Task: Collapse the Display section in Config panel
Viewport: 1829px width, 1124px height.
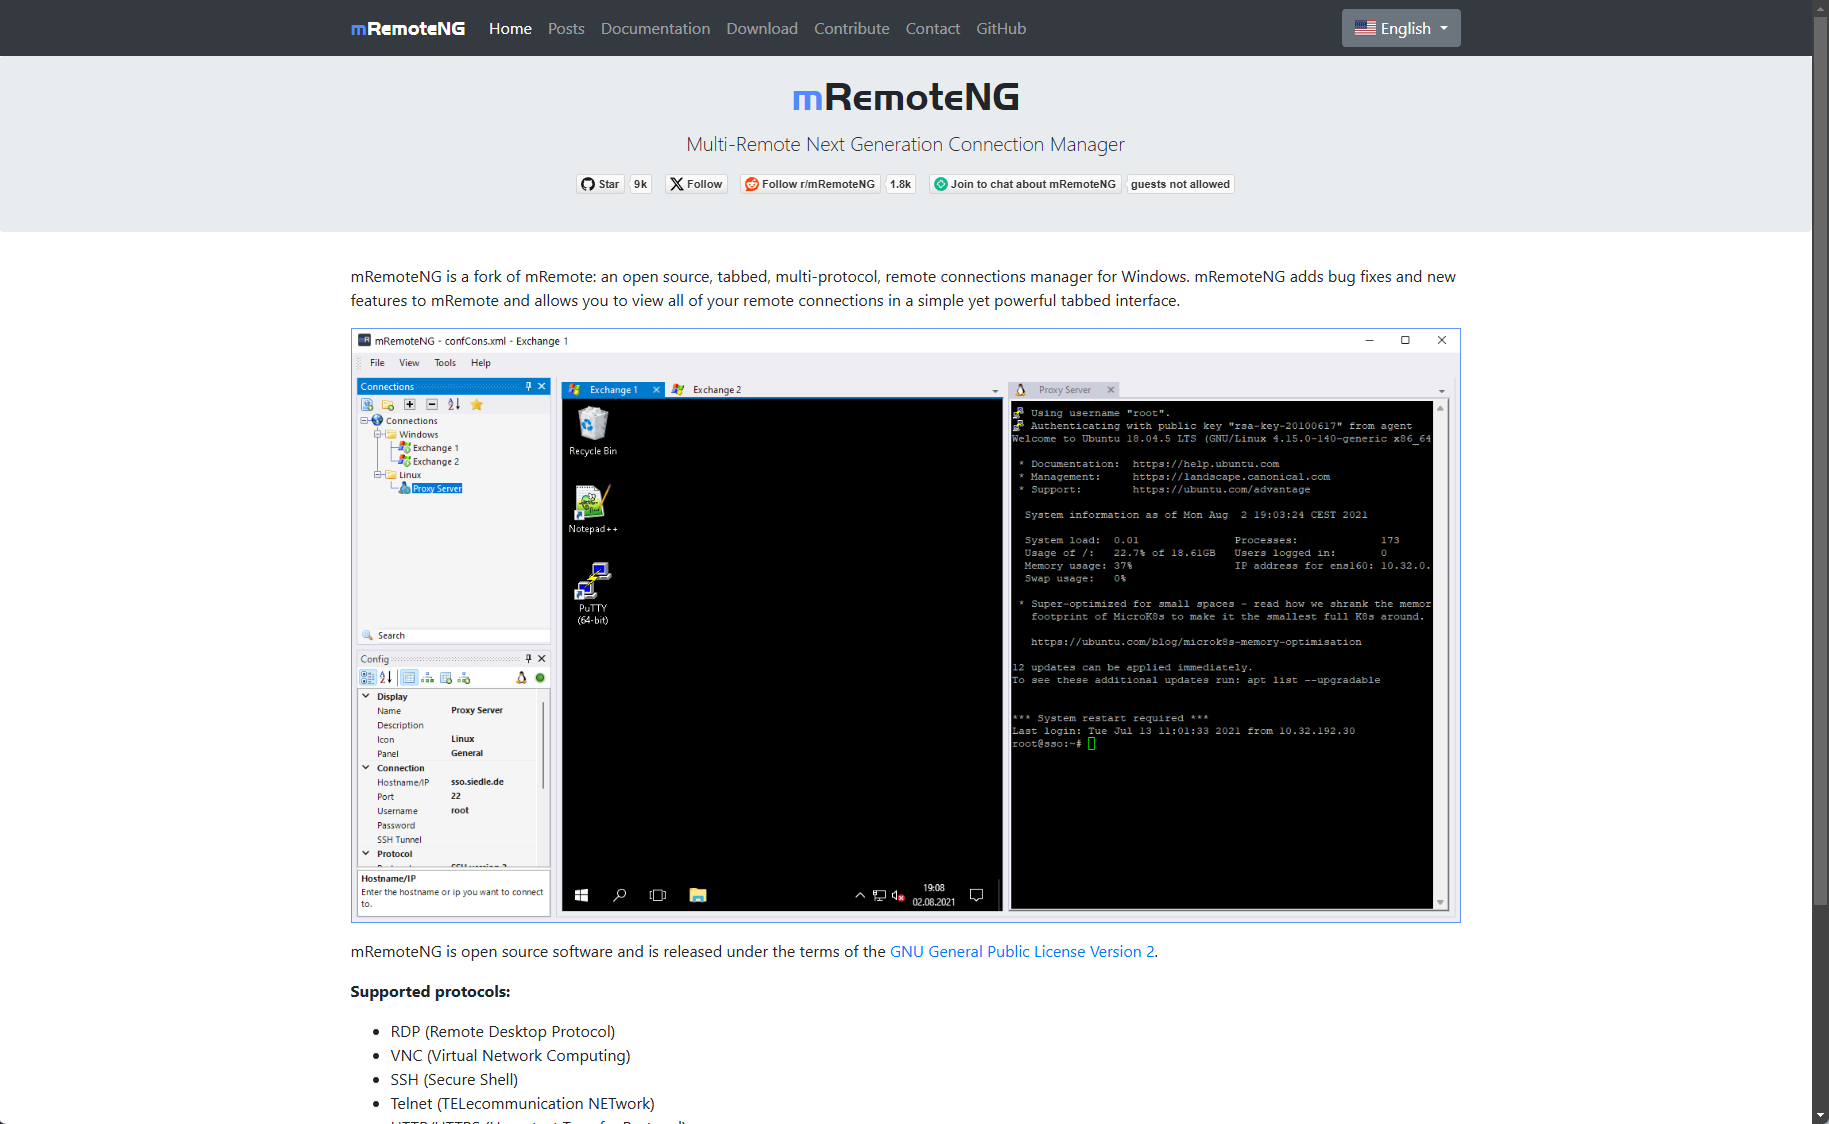Action: (366, 696)
